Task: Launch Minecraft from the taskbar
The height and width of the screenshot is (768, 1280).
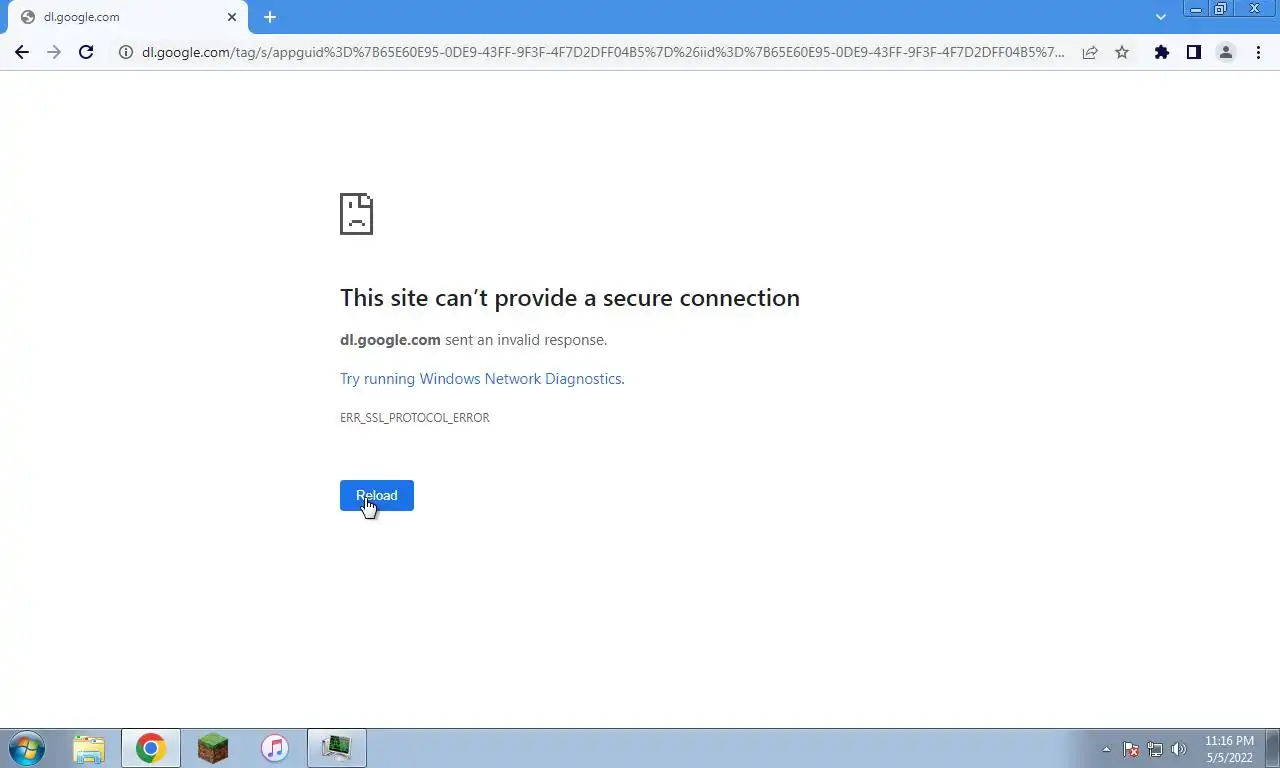Action: (x=213, y=748)
